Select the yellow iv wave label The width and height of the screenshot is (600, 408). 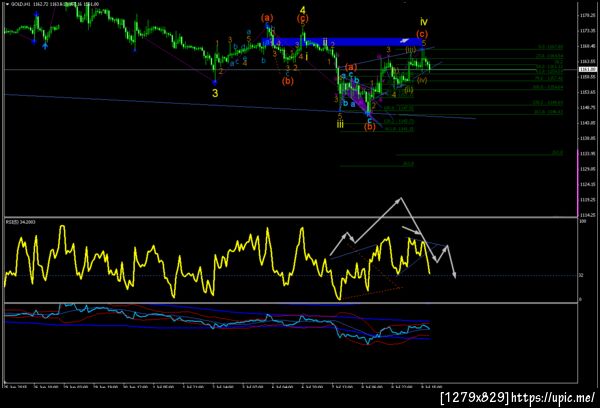[x=424, y=21]
